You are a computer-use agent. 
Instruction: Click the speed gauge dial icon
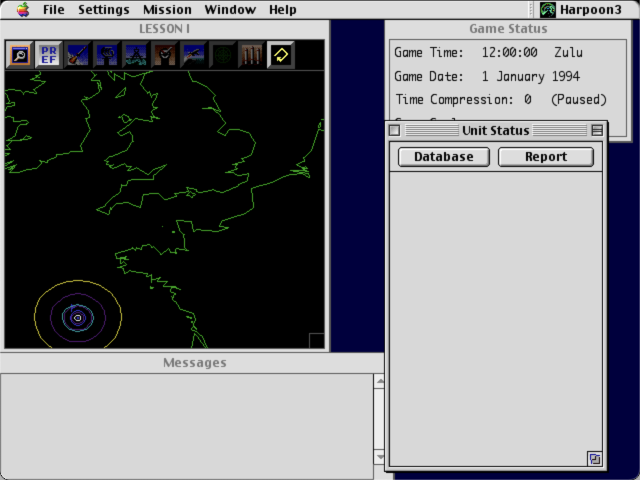click(164, 55)
